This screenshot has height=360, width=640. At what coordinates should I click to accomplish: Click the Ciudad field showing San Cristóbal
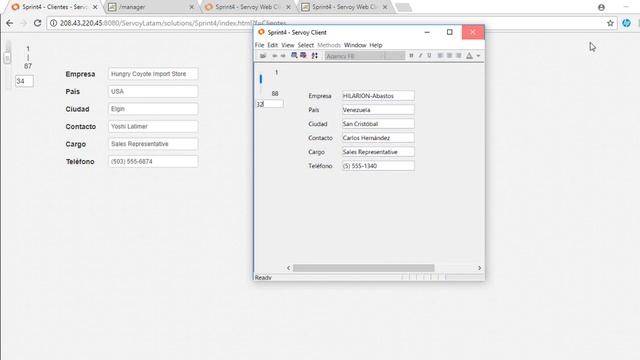pyautogui.click(x=378, y=124)
